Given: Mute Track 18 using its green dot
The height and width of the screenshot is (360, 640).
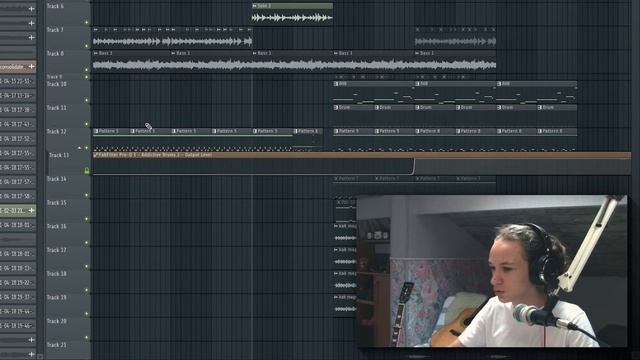Looking at the screenshot, I should 87,290.
